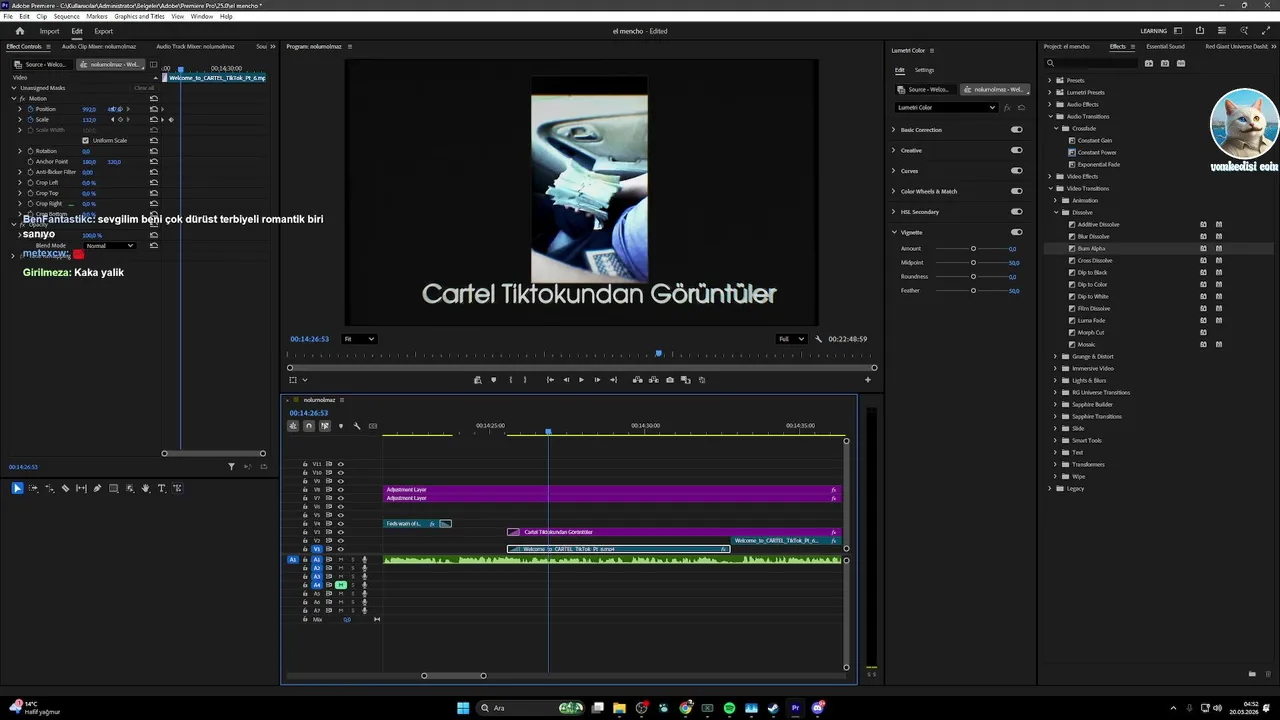Image resolution: width=1280 pixels, height=720 pixels.
Task: Open the Sequence menu
Action: [x=67, y=17]
